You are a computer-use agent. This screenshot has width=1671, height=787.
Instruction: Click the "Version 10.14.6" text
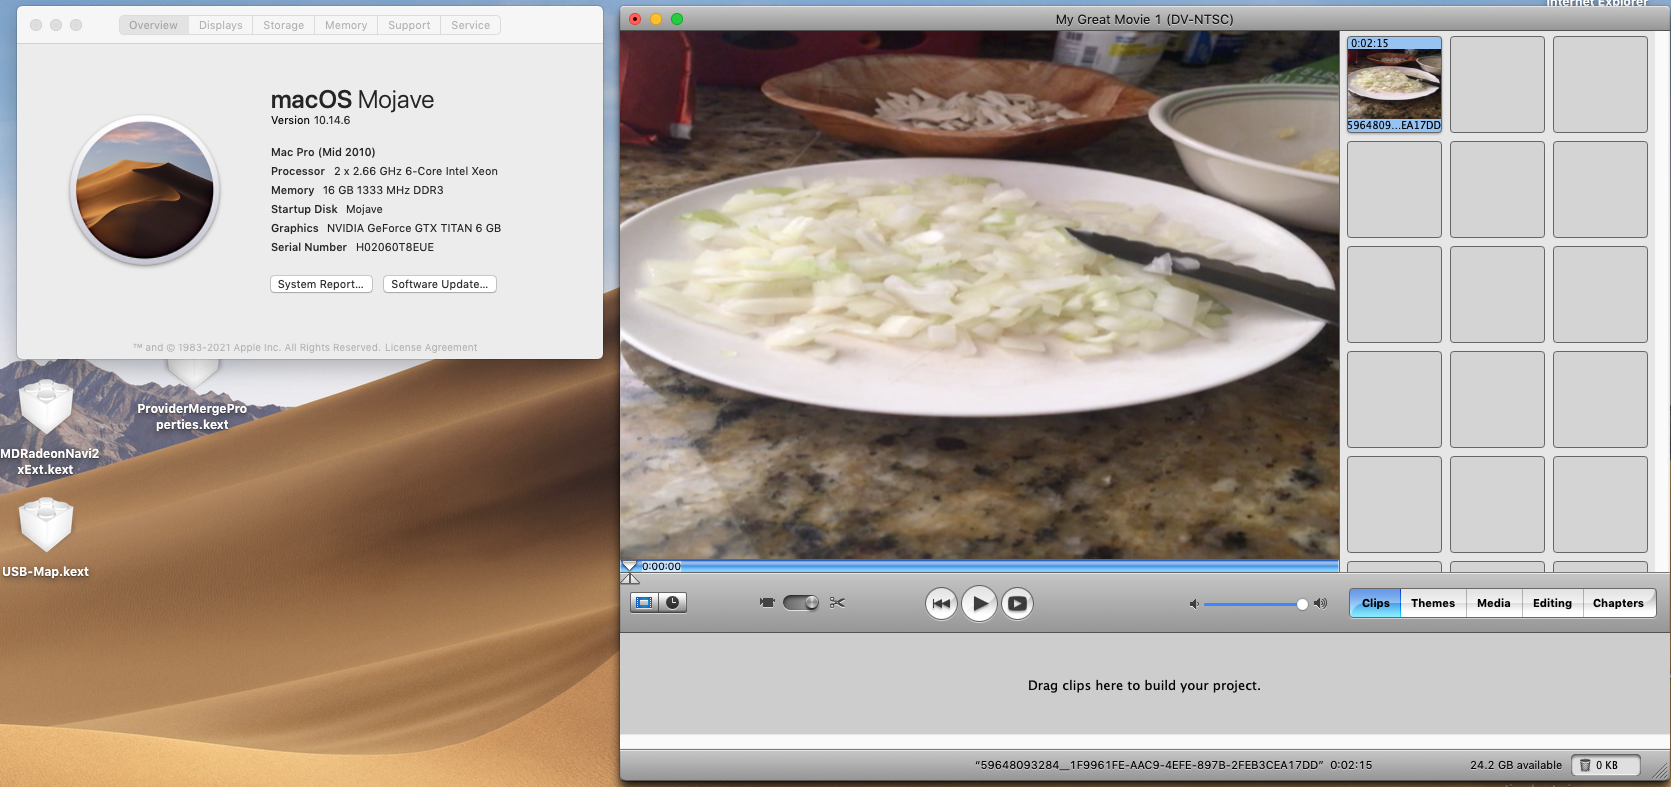coord(310,120)
